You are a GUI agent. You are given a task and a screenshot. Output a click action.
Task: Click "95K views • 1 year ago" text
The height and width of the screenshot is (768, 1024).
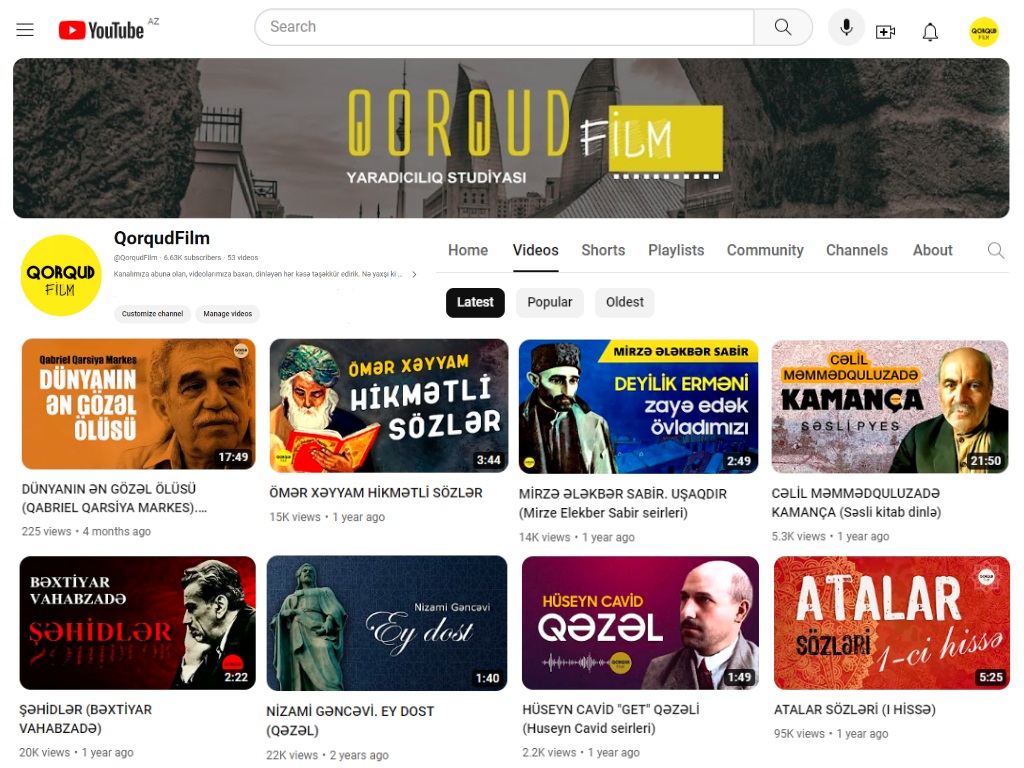pos(831,733)
